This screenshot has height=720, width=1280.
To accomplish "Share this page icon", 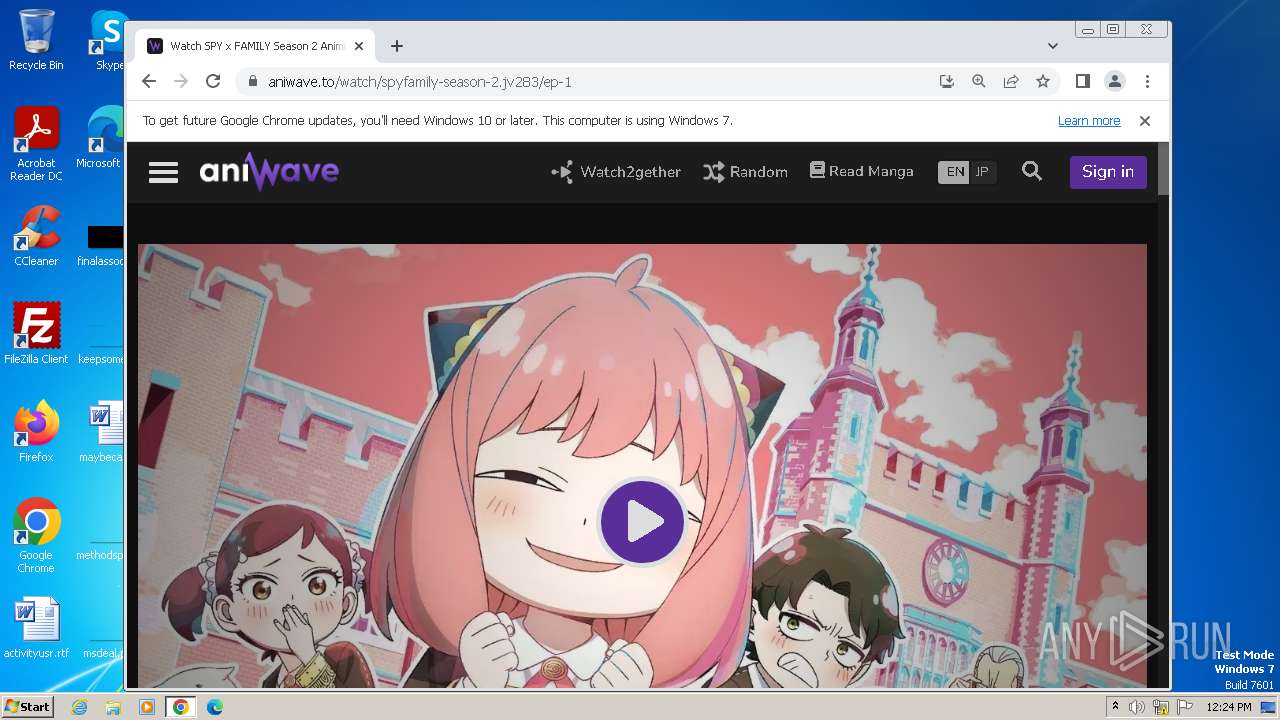I will (x=1011, y=82).
